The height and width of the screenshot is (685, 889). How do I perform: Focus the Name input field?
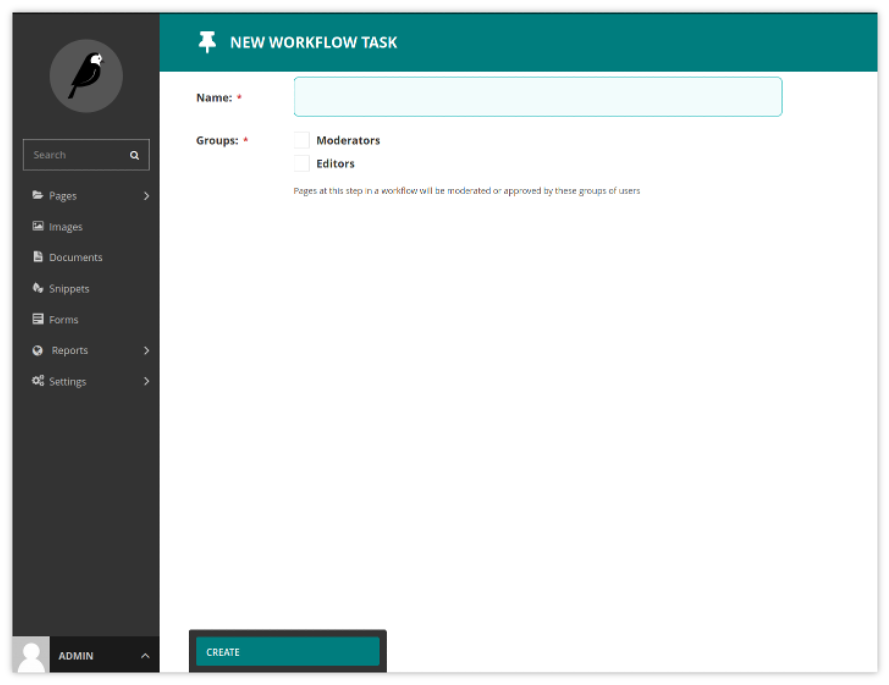[537, 97]
